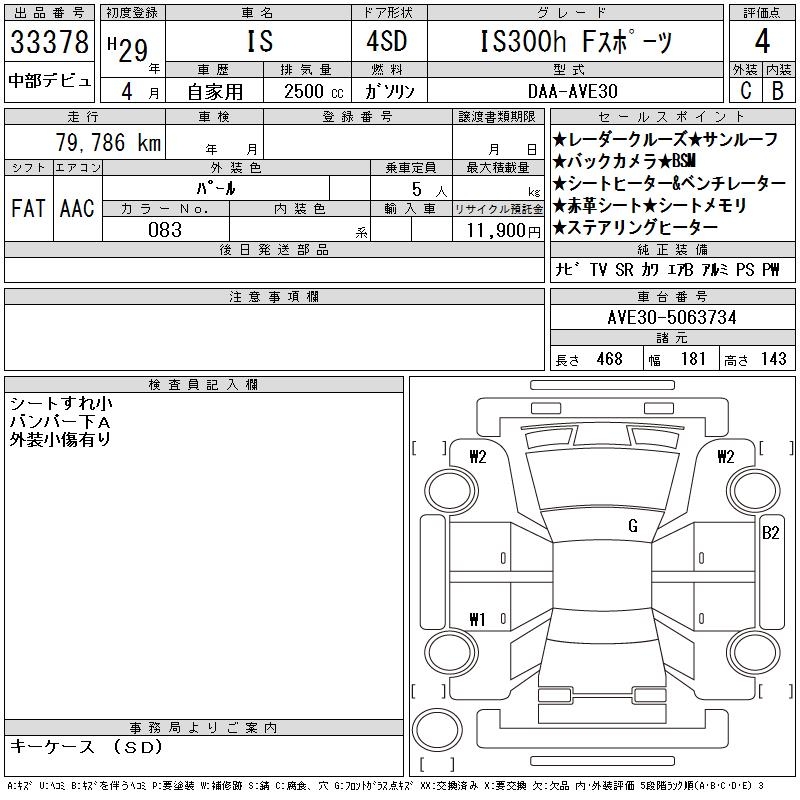Image resolution: width=800 pixels, height=800 pixels.
Task: Click the spare tire circle in diagram
Action: pyautogui.click(x=437, y=729)
